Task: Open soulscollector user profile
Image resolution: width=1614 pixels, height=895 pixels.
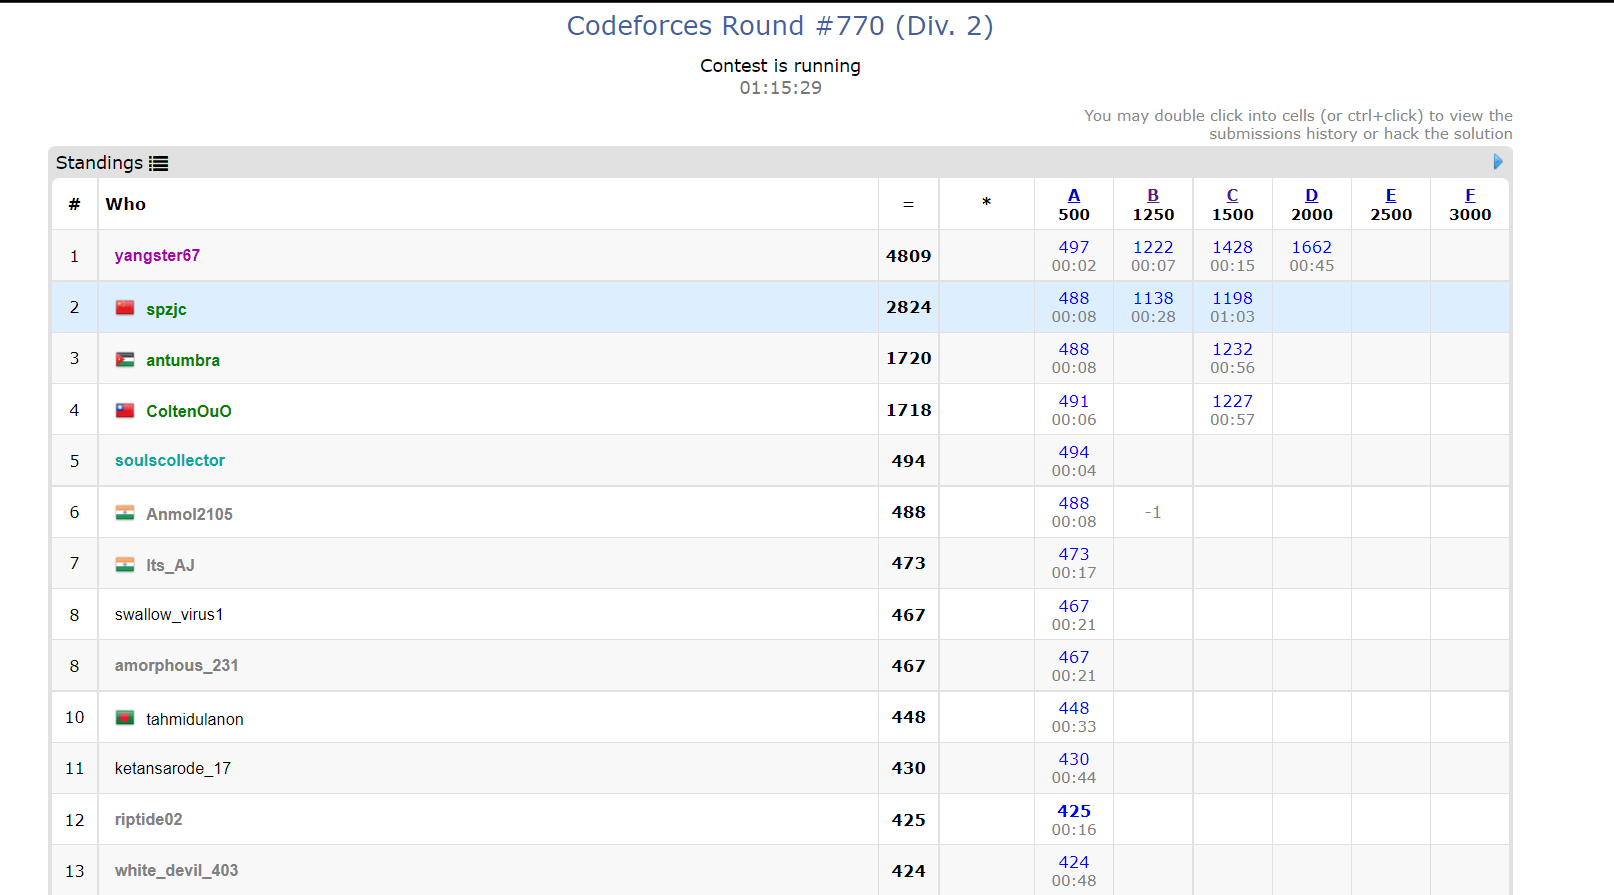Action: click(170, 461)
